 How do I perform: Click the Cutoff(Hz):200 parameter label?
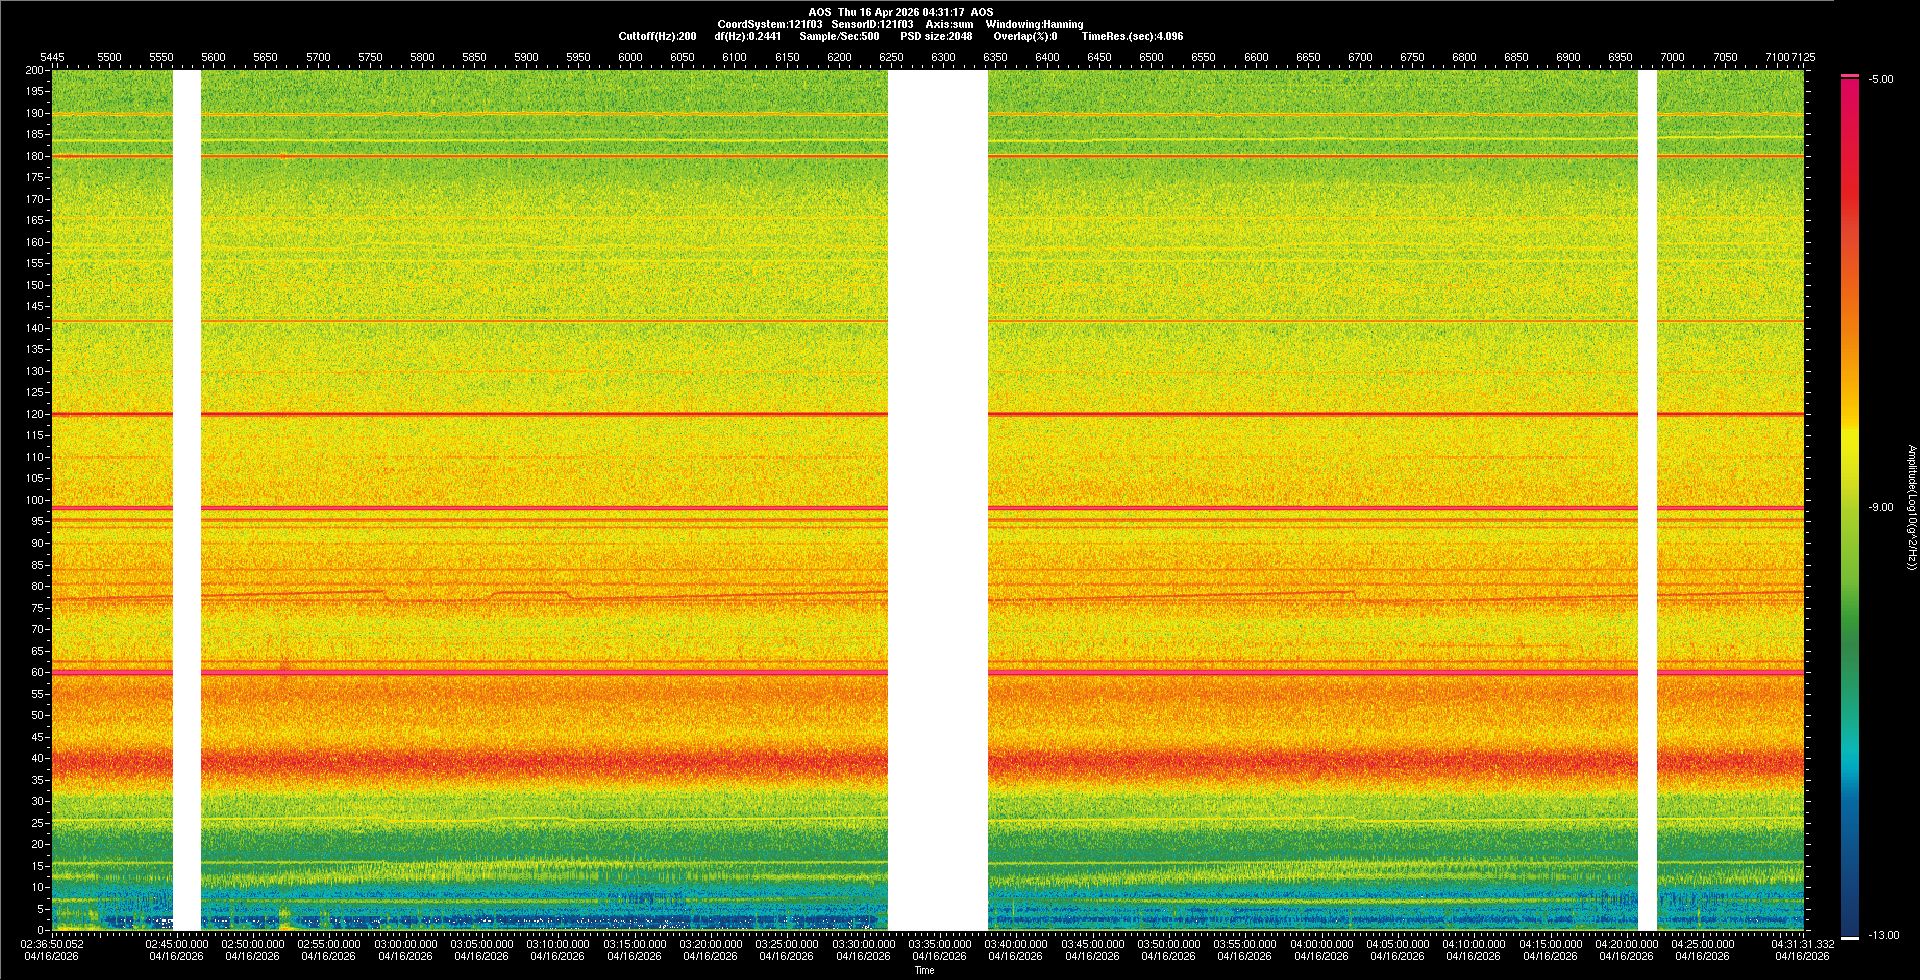coord(657,36)
